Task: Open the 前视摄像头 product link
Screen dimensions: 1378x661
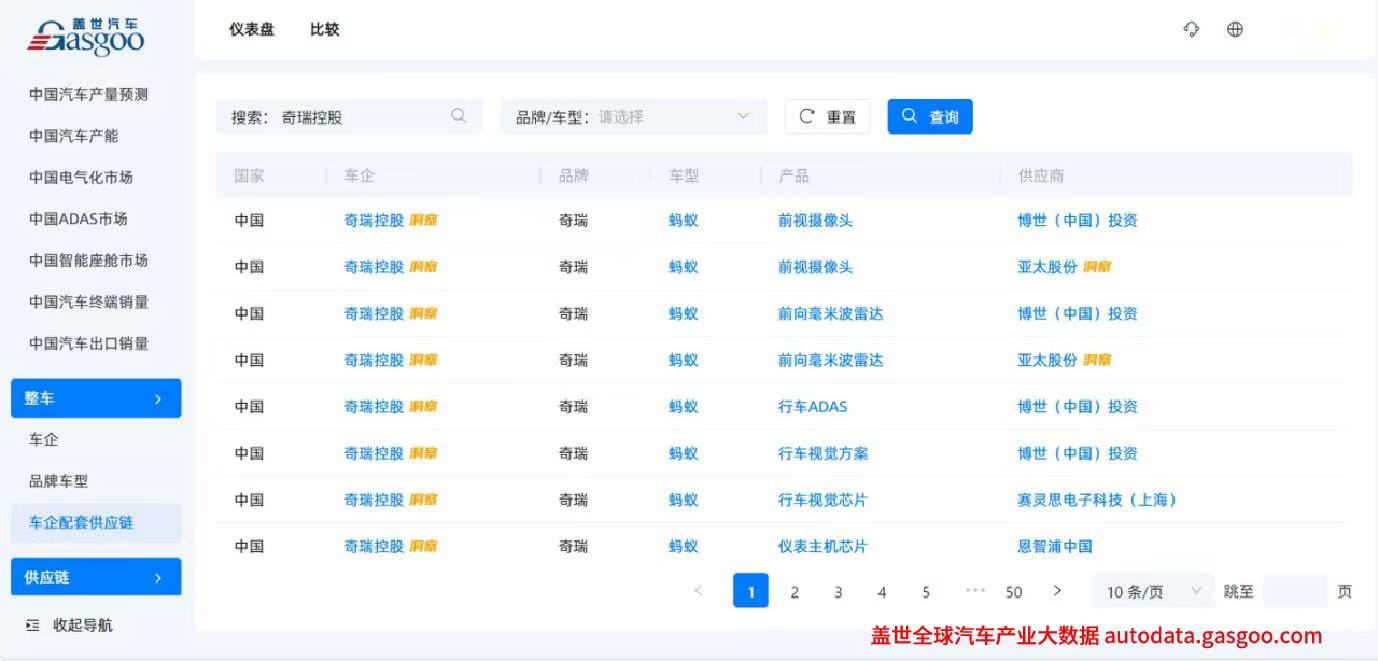Action: point(816,220)
